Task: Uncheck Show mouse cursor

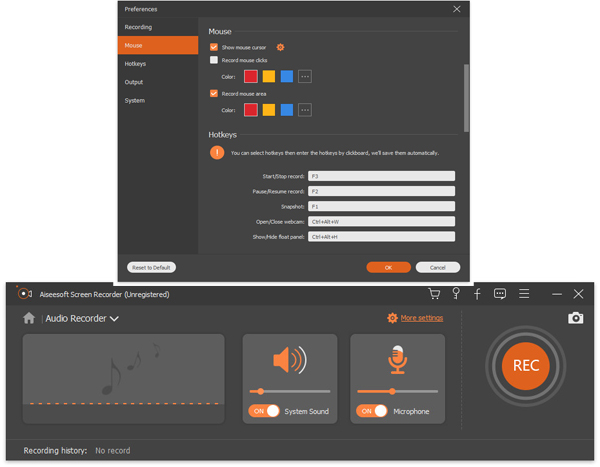Action: click(x=214, y=47)
